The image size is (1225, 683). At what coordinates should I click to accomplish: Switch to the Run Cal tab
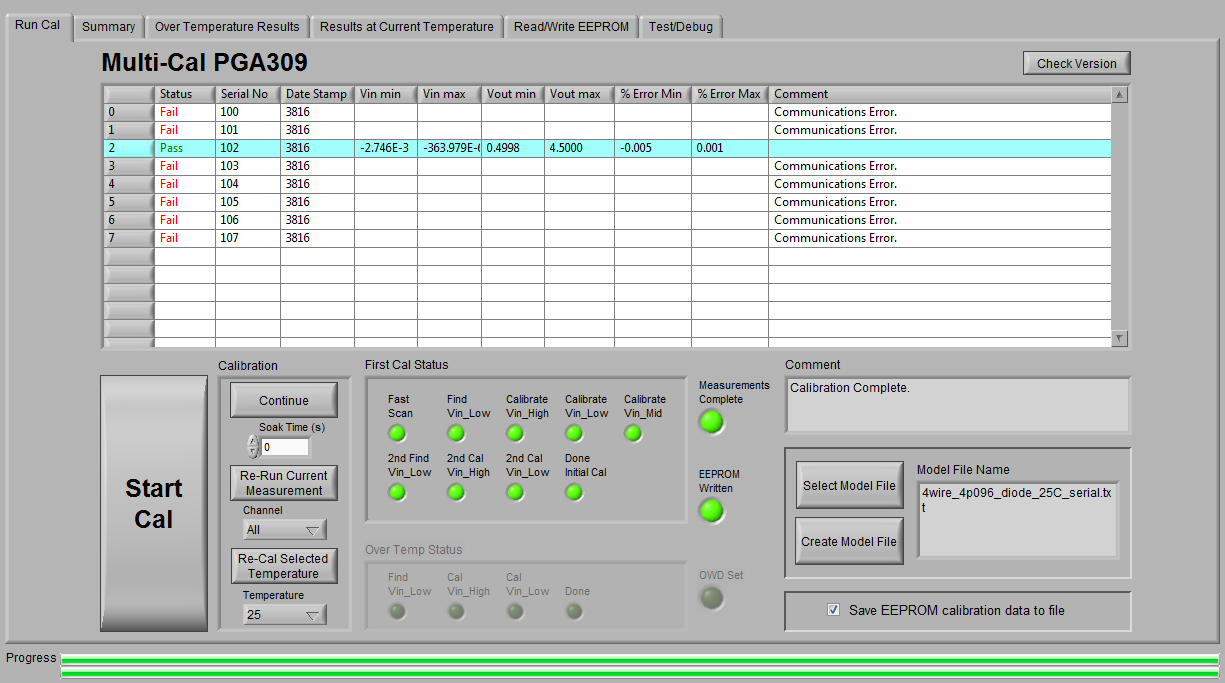[x=37, y=25]
